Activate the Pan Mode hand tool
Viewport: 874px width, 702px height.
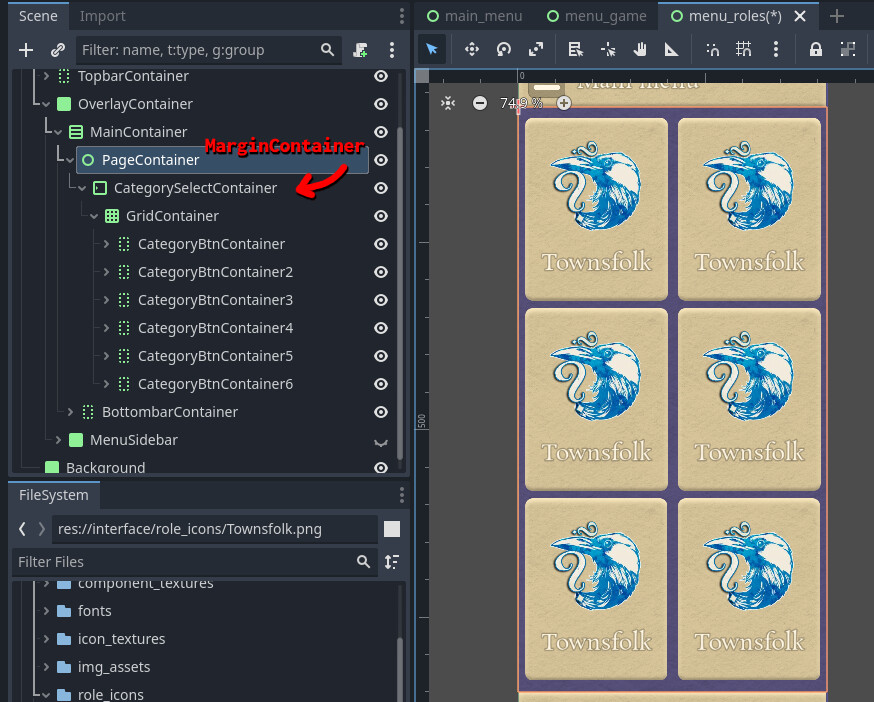pyautogui.click(x=640, y=49)
